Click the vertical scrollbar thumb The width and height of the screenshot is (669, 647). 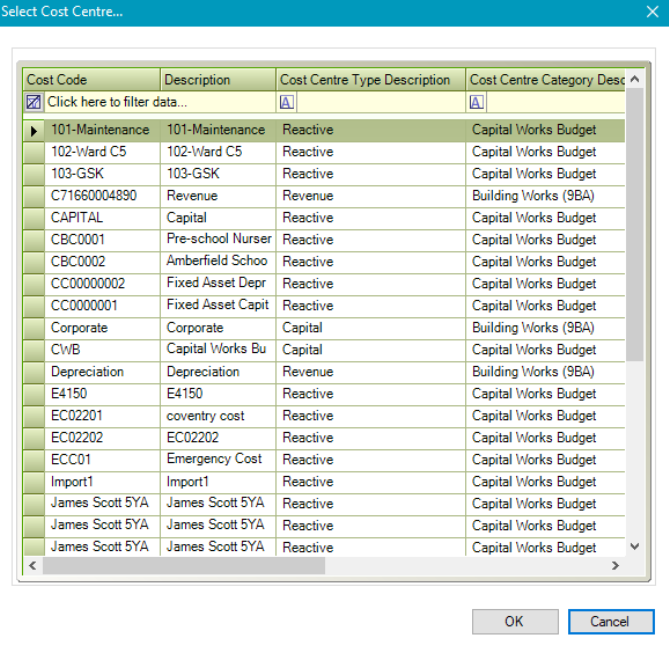coord(636,225)
